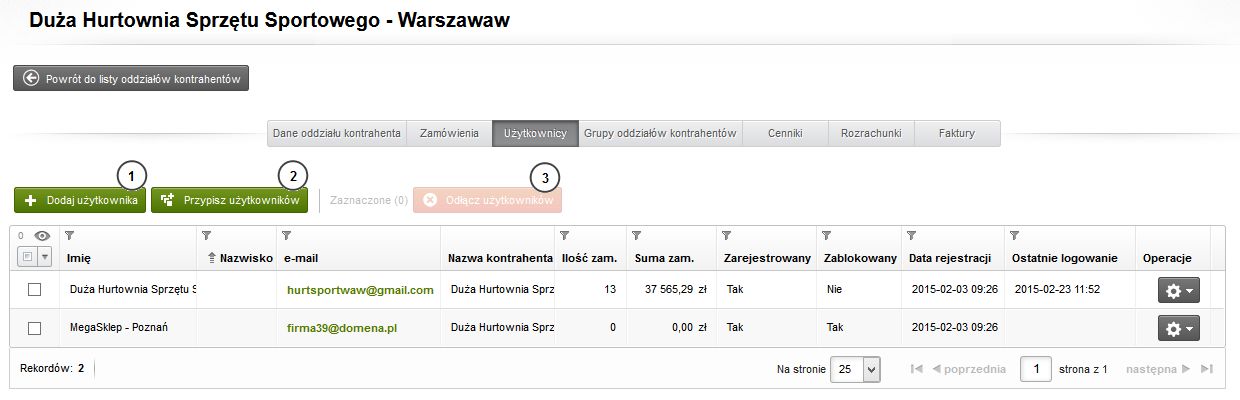Viewport: 1240px width, 400px height.
Task: Open filter above Zablokowany column
Action: [827, 236]
